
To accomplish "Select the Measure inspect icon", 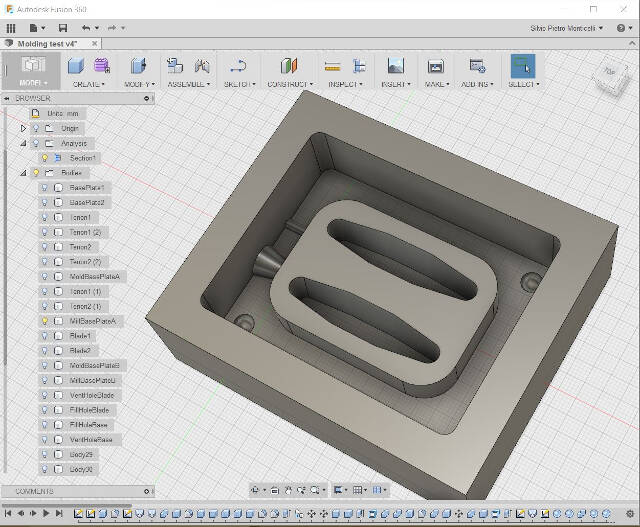I will click(332, 66).
